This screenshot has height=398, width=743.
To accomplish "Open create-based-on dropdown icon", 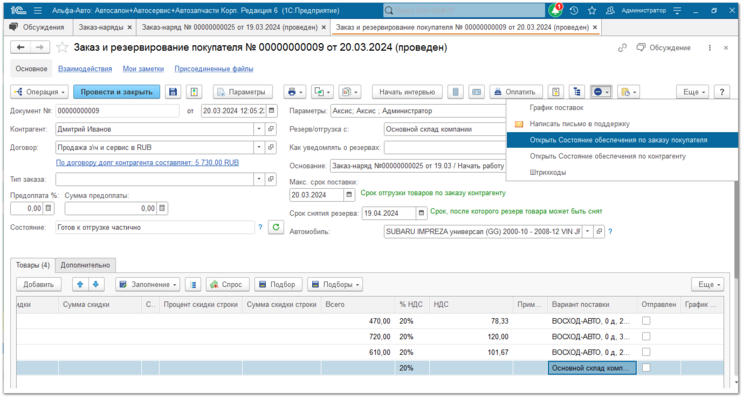I will pos(322,92).
